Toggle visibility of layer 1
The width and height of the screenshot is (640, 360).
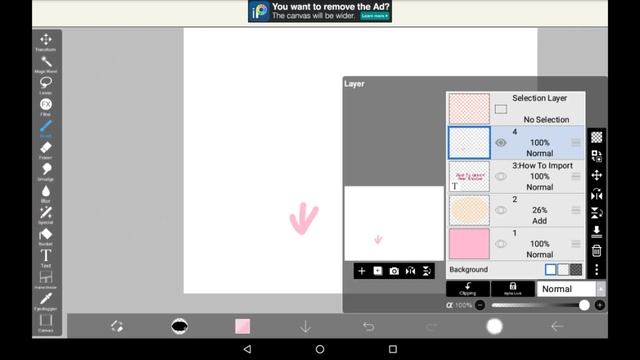click(x=501, y=244)
